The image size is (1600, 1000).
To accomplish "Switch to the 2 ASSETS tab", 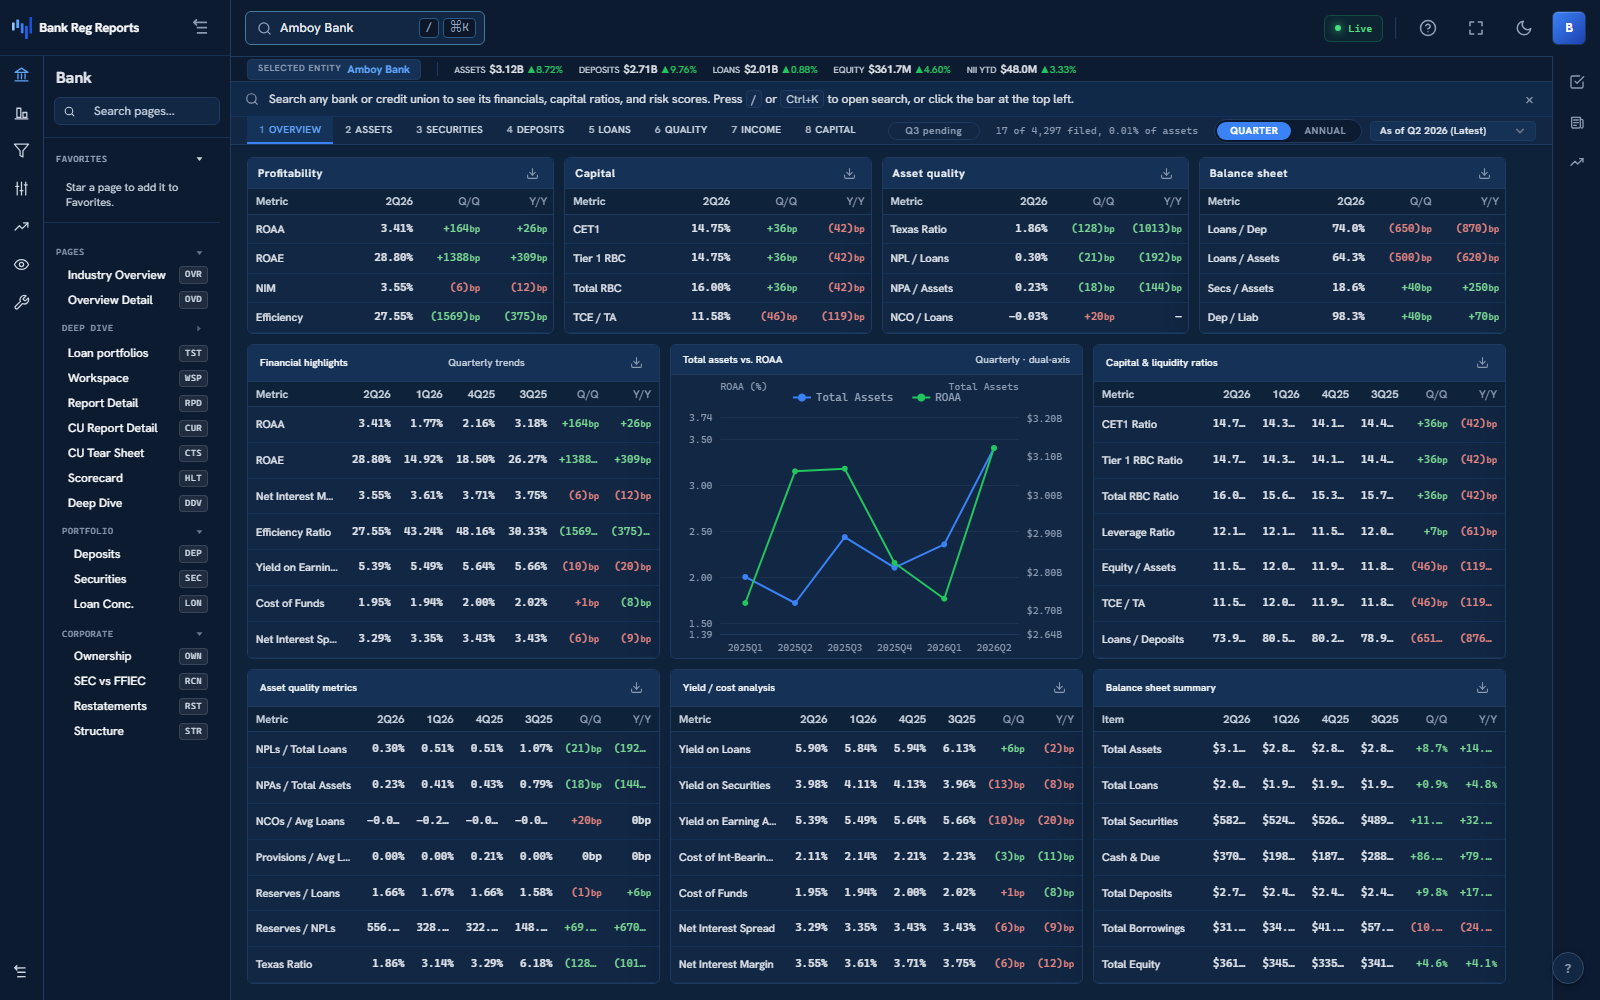I will click(369, 130).
